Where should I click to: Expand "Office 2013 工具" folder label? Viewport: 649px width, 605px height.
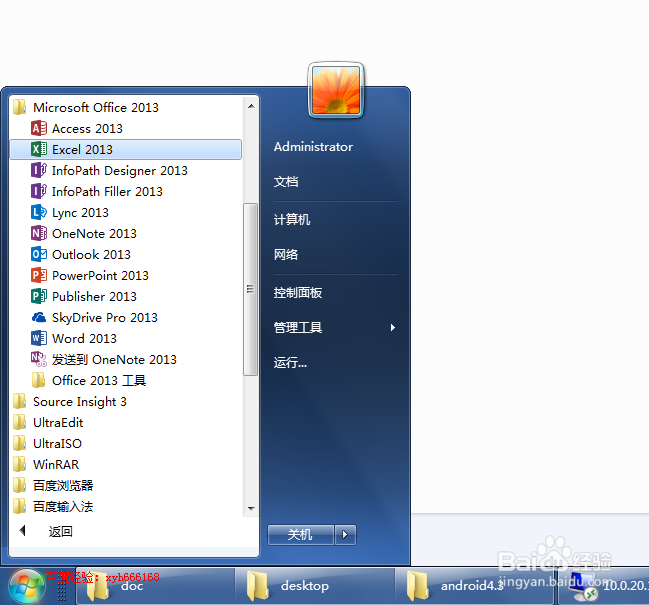(x=99, y=381)
